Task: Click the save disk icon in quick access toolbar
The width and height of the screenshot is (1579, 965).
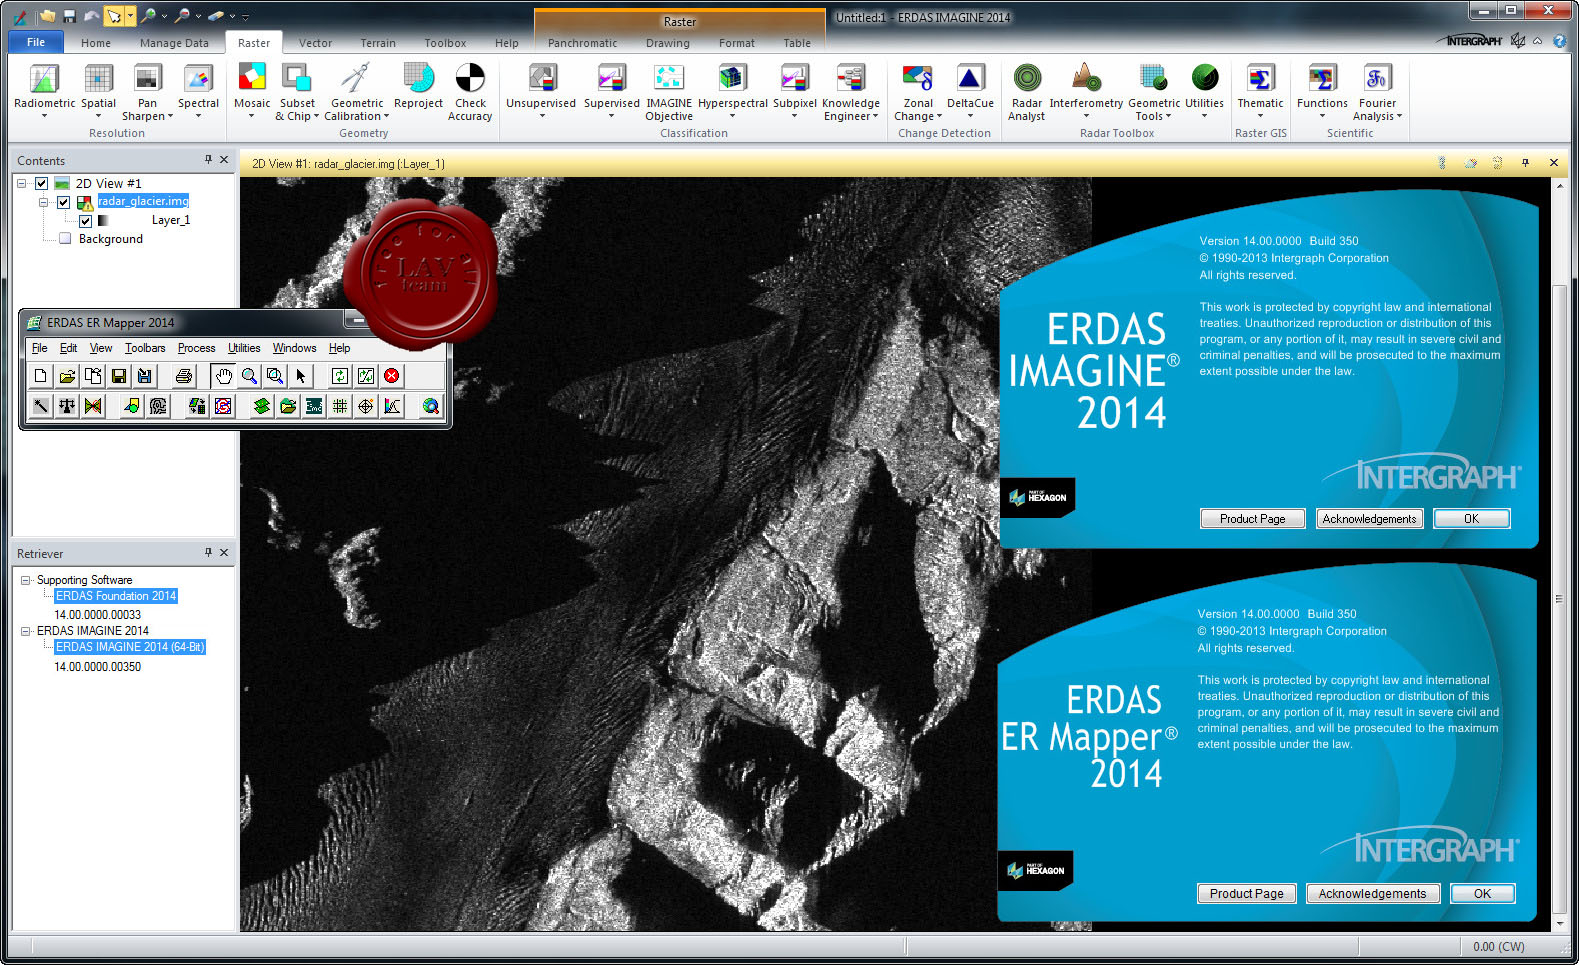Action: coord(69,16)
